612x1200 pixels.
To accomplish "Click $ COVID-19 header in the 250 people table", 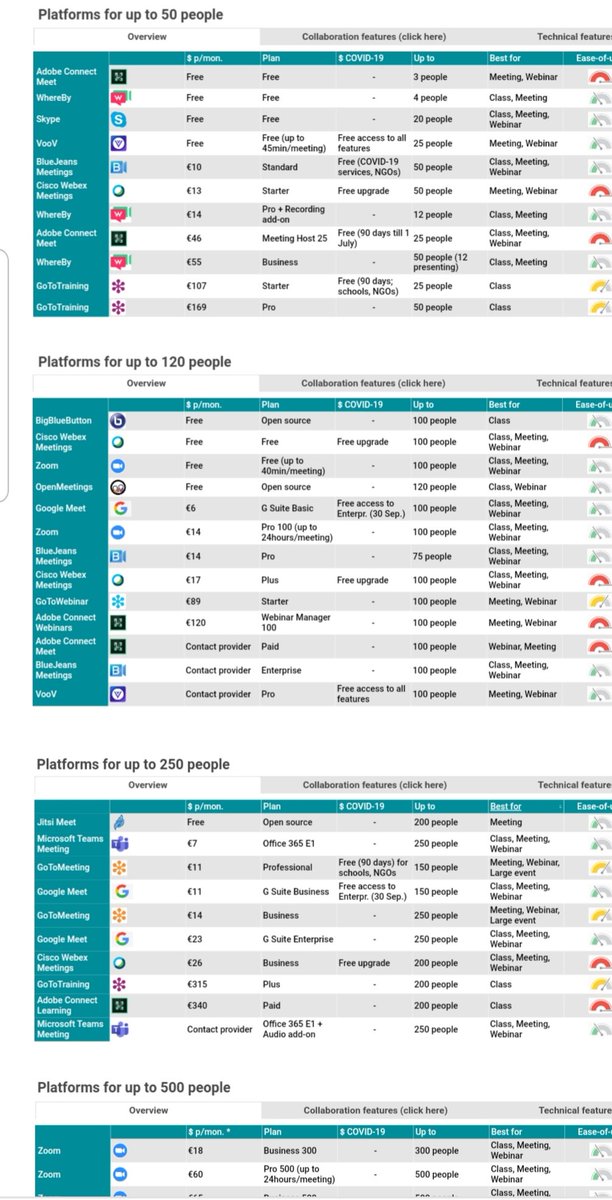I will point(361,806).
